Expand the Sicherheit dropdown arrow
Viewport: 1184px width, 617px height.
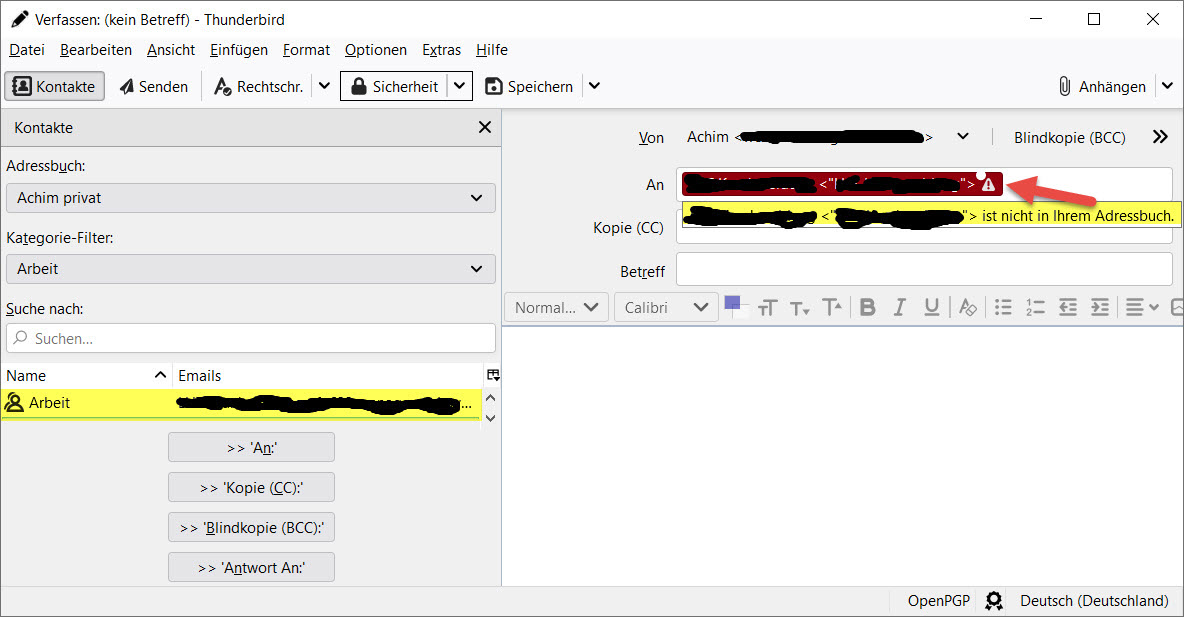coord(459,86)
